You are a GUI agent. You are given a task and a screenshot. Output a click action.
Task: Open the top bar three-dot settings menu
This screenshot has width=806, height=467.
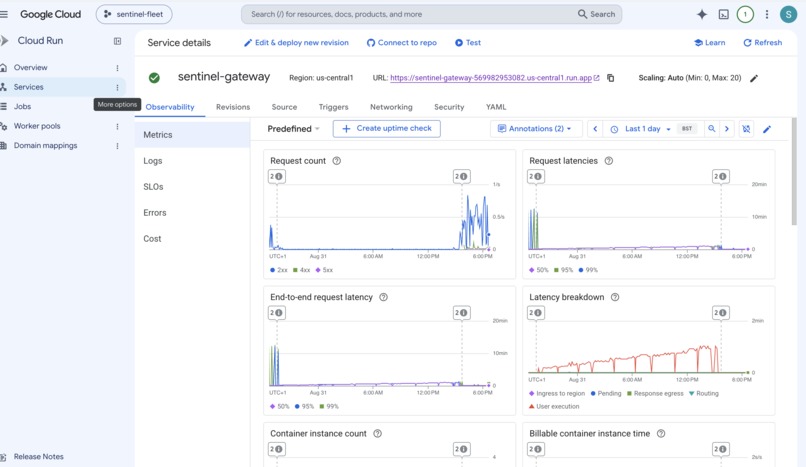(x=766, y=14)
